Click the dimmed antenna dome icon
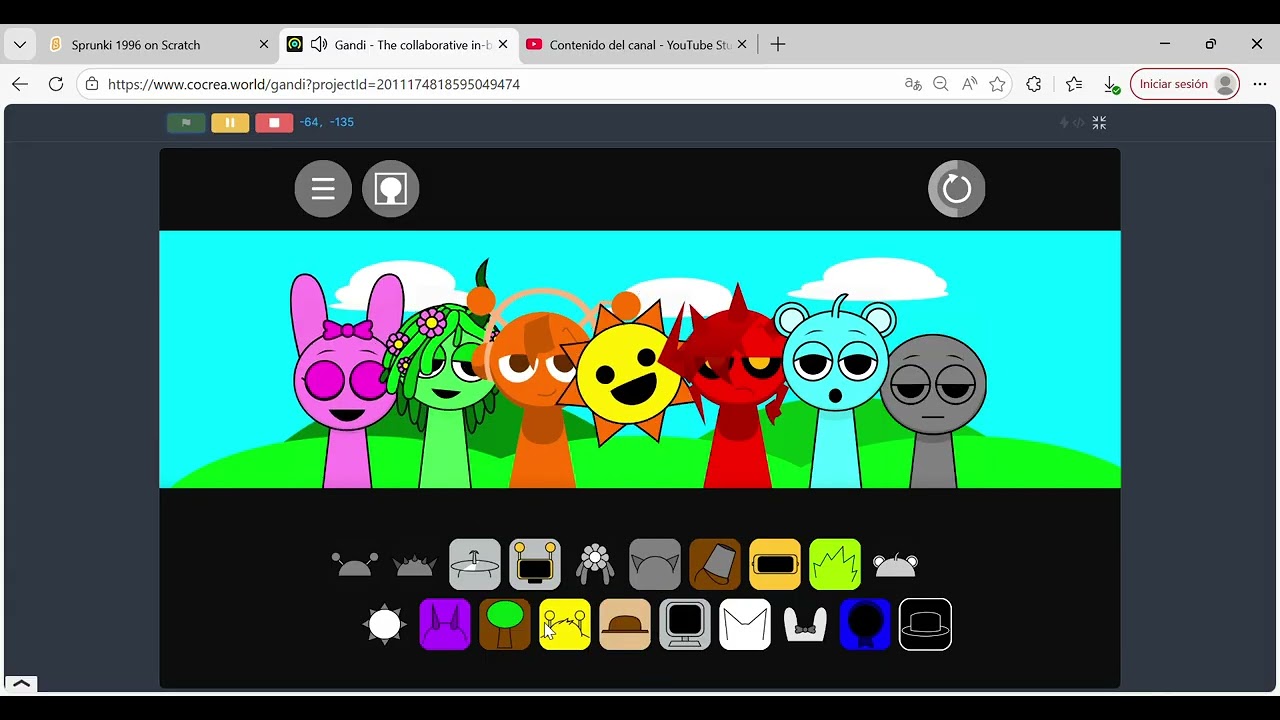Viewport: 1280px width, 720px height. [355, 565]
